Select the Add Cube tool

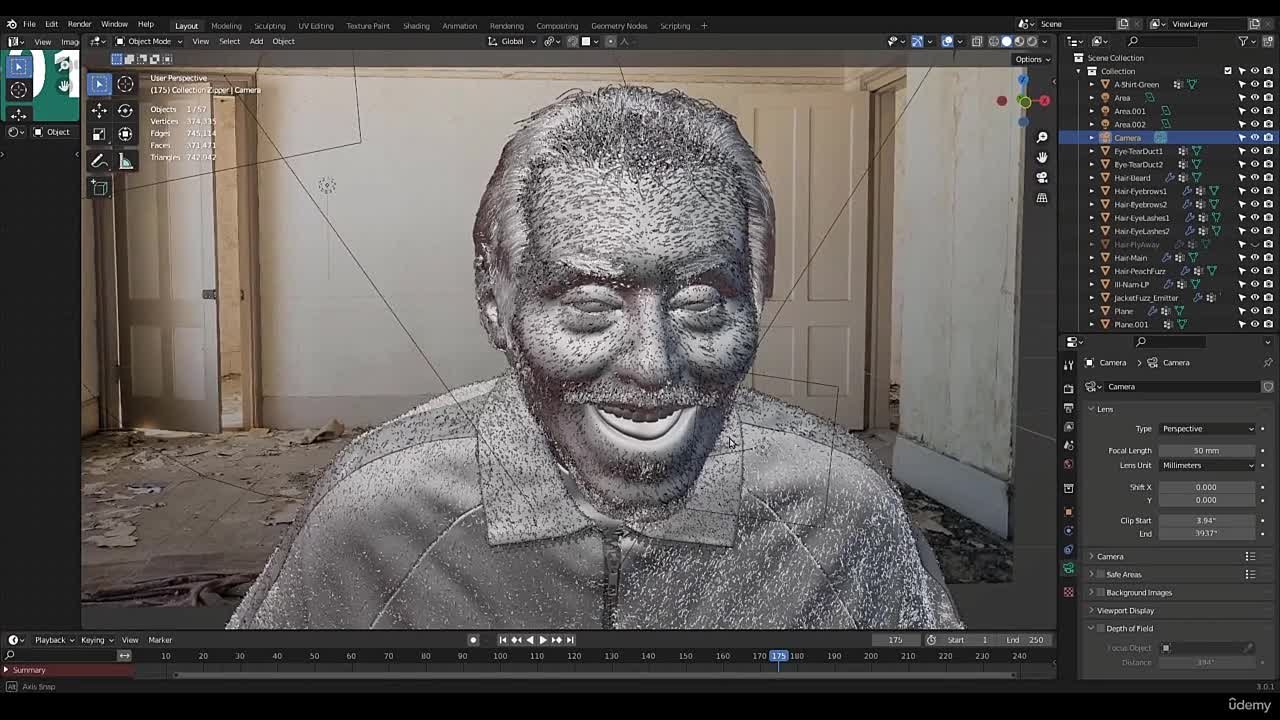[99, 187]
